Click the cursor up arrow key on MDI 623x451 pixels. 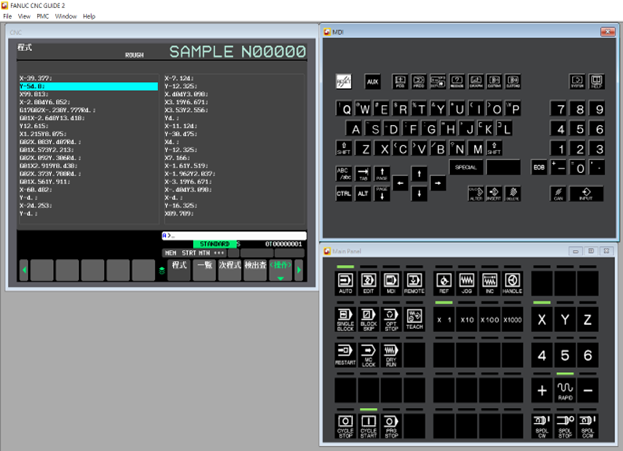(419, 174)
